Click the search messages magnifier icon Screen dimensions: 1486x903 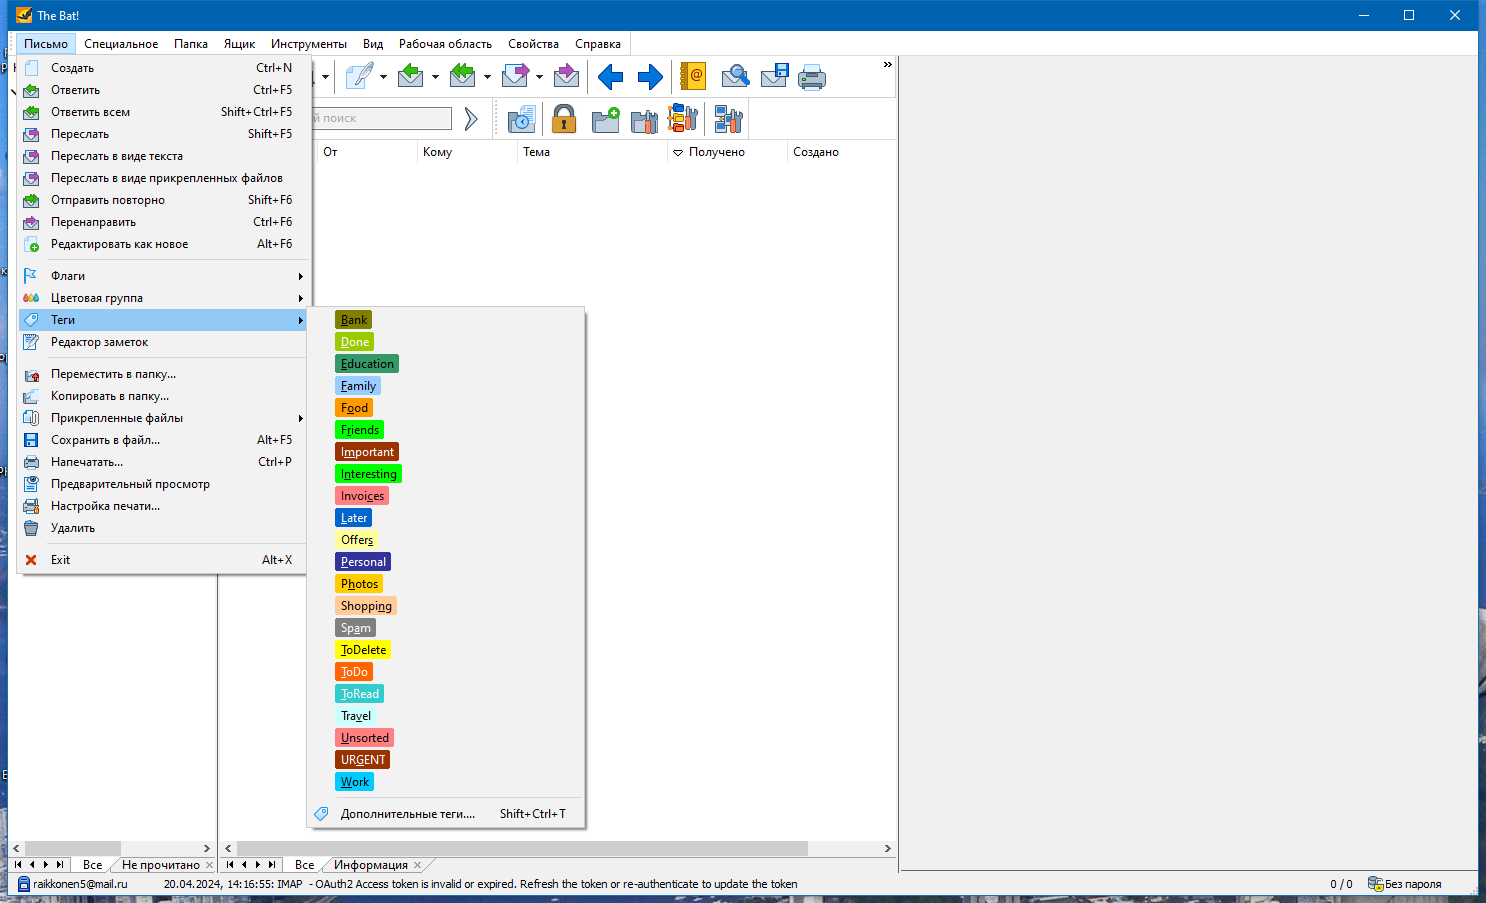click(x=735, y=76)
